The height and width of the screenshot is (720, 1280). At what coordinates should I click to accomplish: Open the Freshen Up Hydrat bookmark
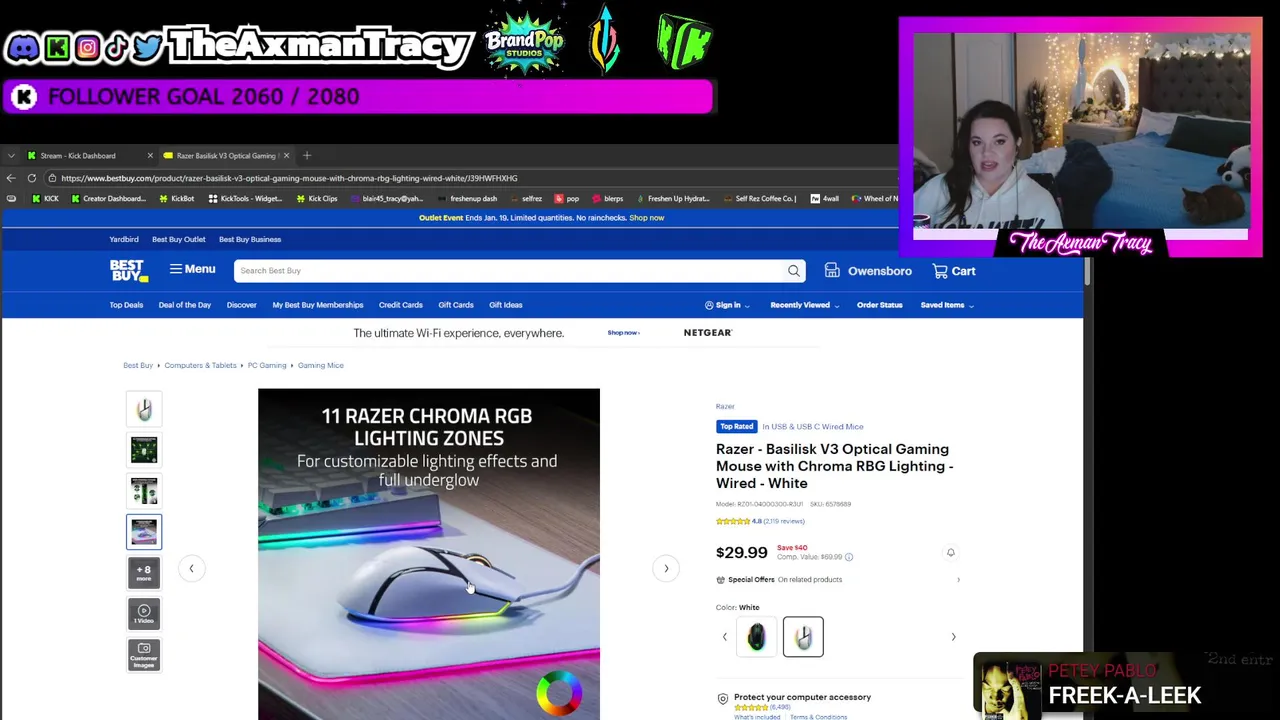pyautogui.click(x=672, y=198)
